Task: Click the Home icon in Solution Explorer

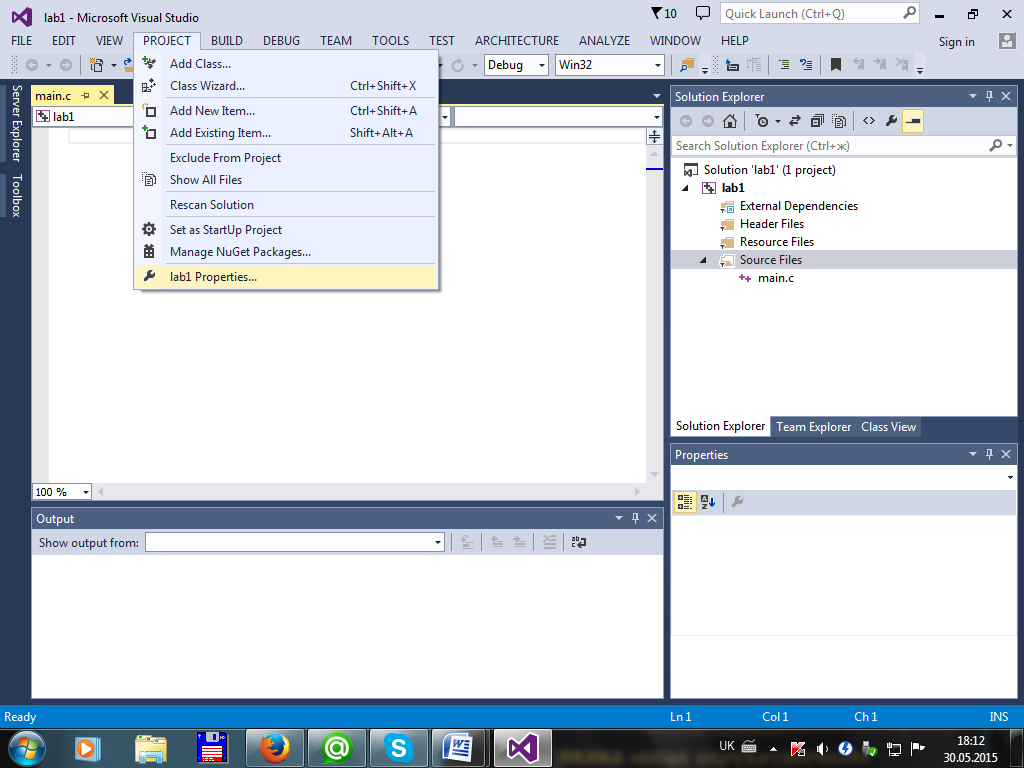Action: coord(730,121)
